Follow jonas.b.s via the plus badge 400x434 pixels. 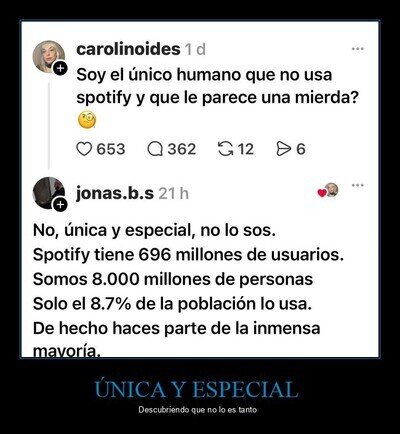tap(60, 204)
